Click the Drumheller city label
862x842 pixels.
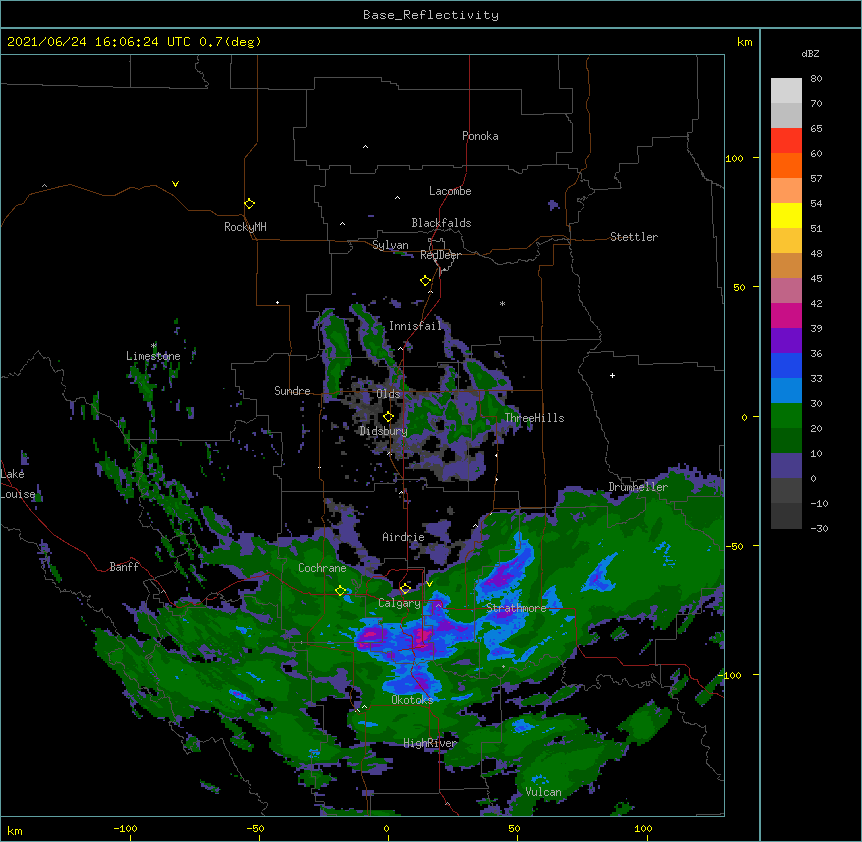pyautogui.click(x=638, y=487)
